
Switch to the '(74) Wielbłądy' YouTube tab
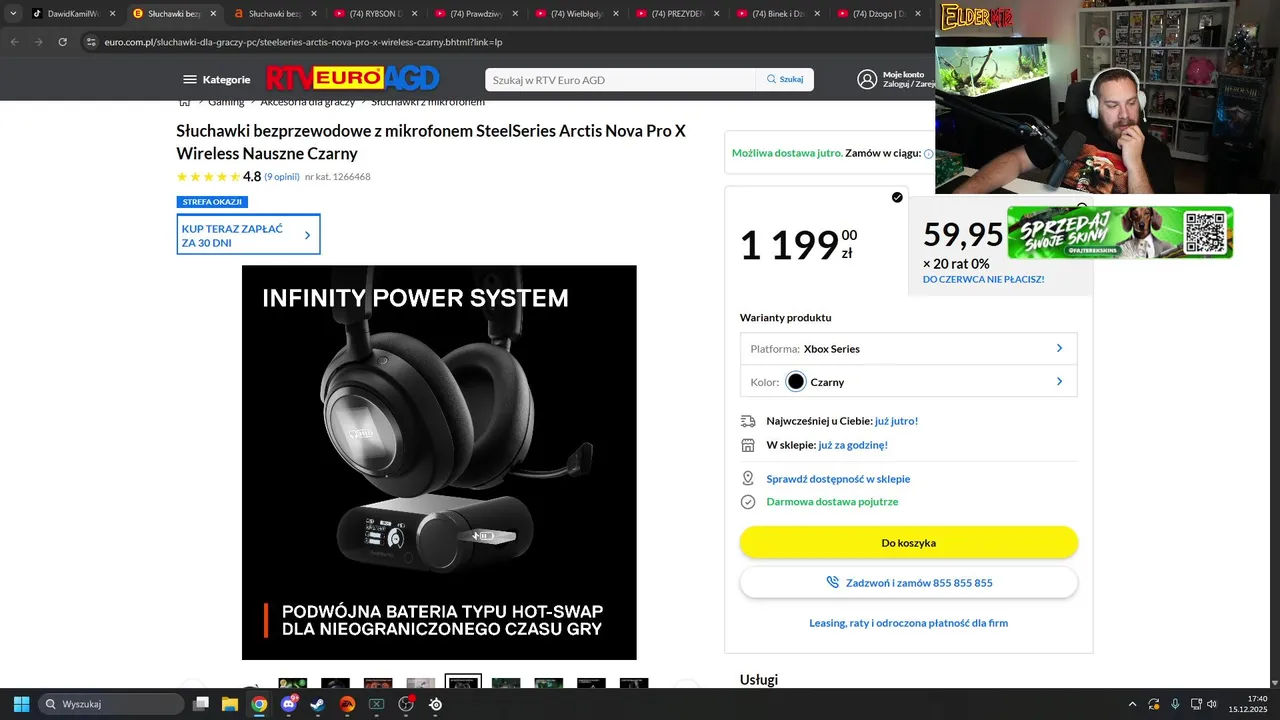tap(578, 14)
